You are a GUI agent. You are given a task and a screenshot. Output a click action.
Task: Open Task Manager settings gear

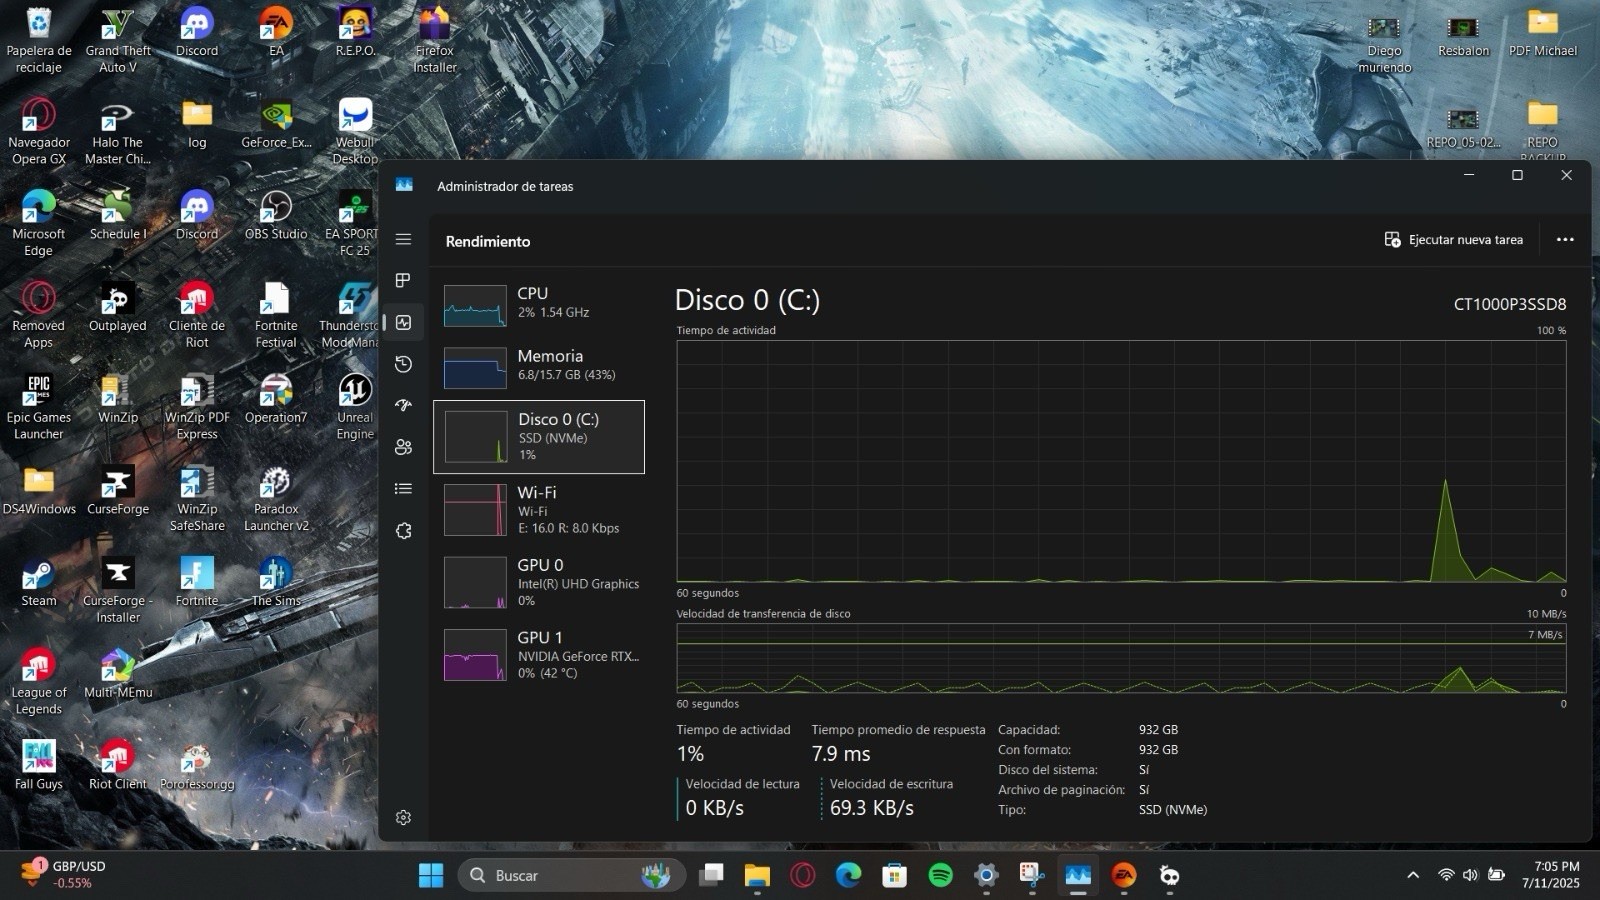pos(403,817)
